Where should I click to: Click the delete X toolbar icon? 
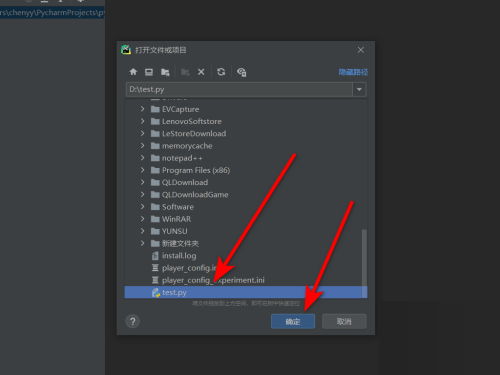(201, 72)
